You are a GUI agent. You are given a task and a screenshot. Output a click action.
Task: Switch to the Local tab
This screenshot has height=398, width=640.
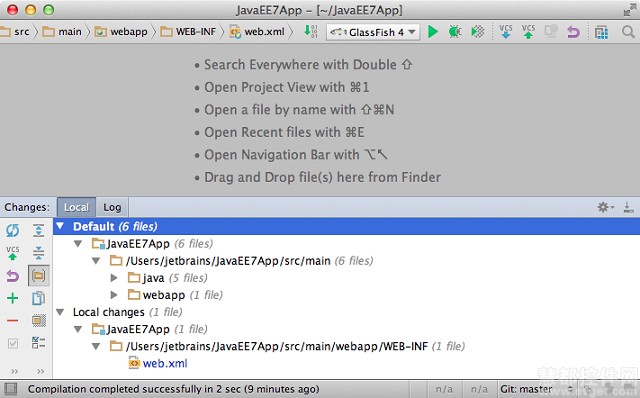point(76,207)
